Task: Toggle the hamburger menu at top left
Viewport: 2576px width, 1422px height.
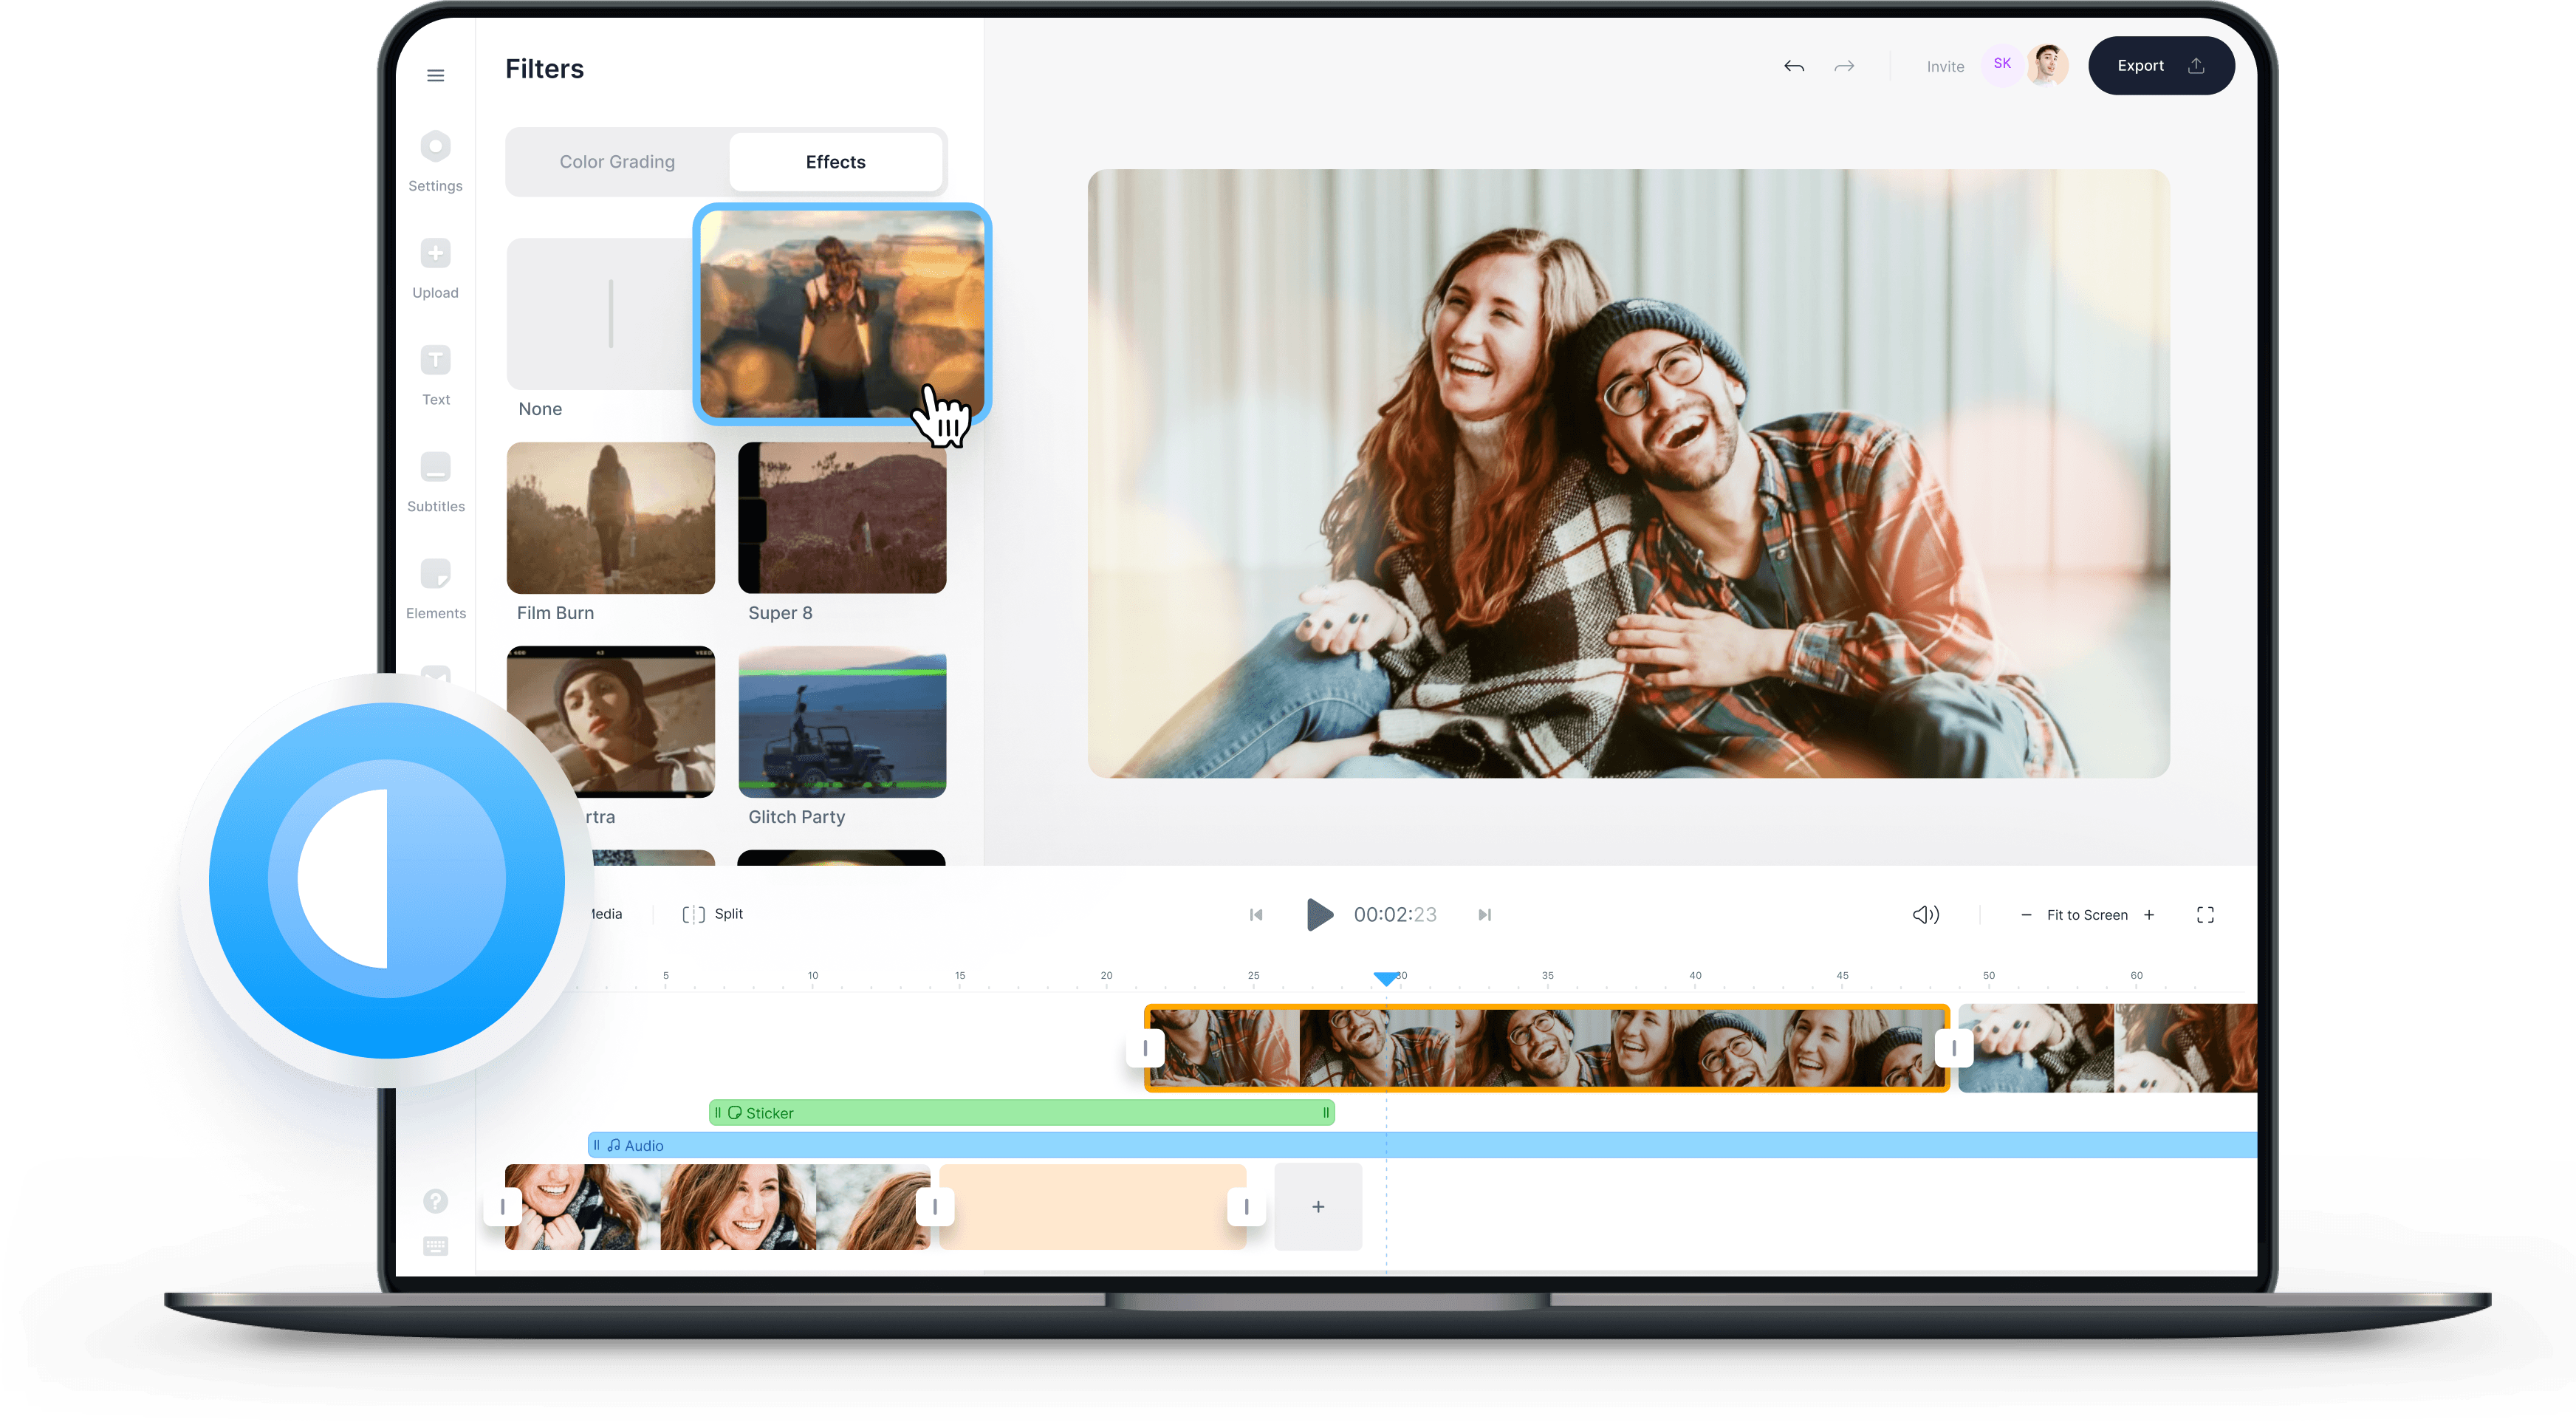Action: [x=435, y=75]
